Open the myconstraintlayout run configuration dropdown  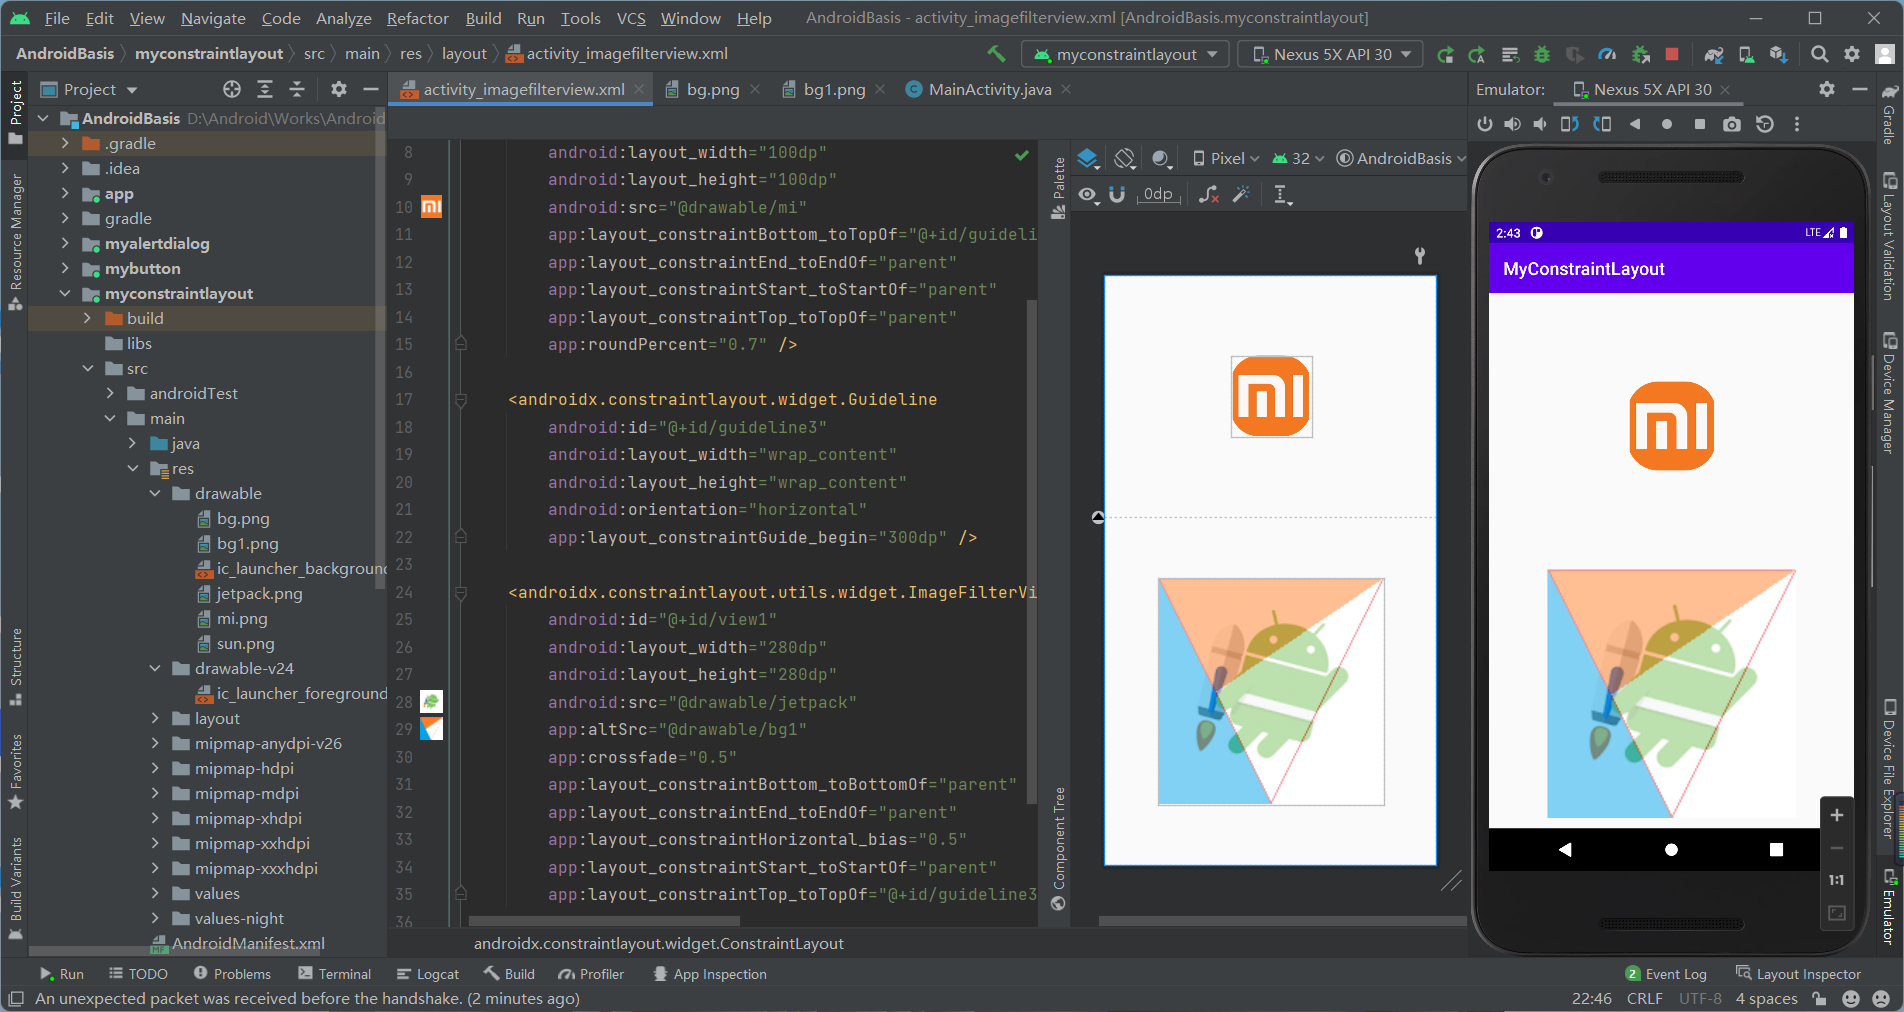tap(1125, 54)
